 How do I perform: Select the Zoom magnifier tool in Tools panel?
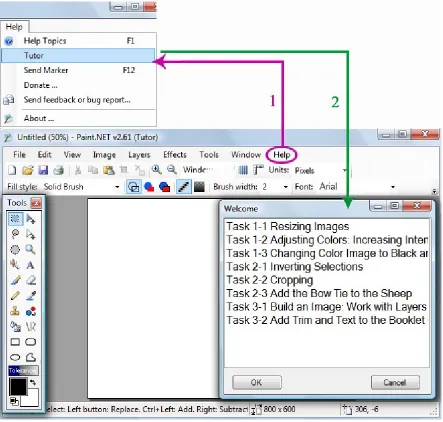pos(31,249)
